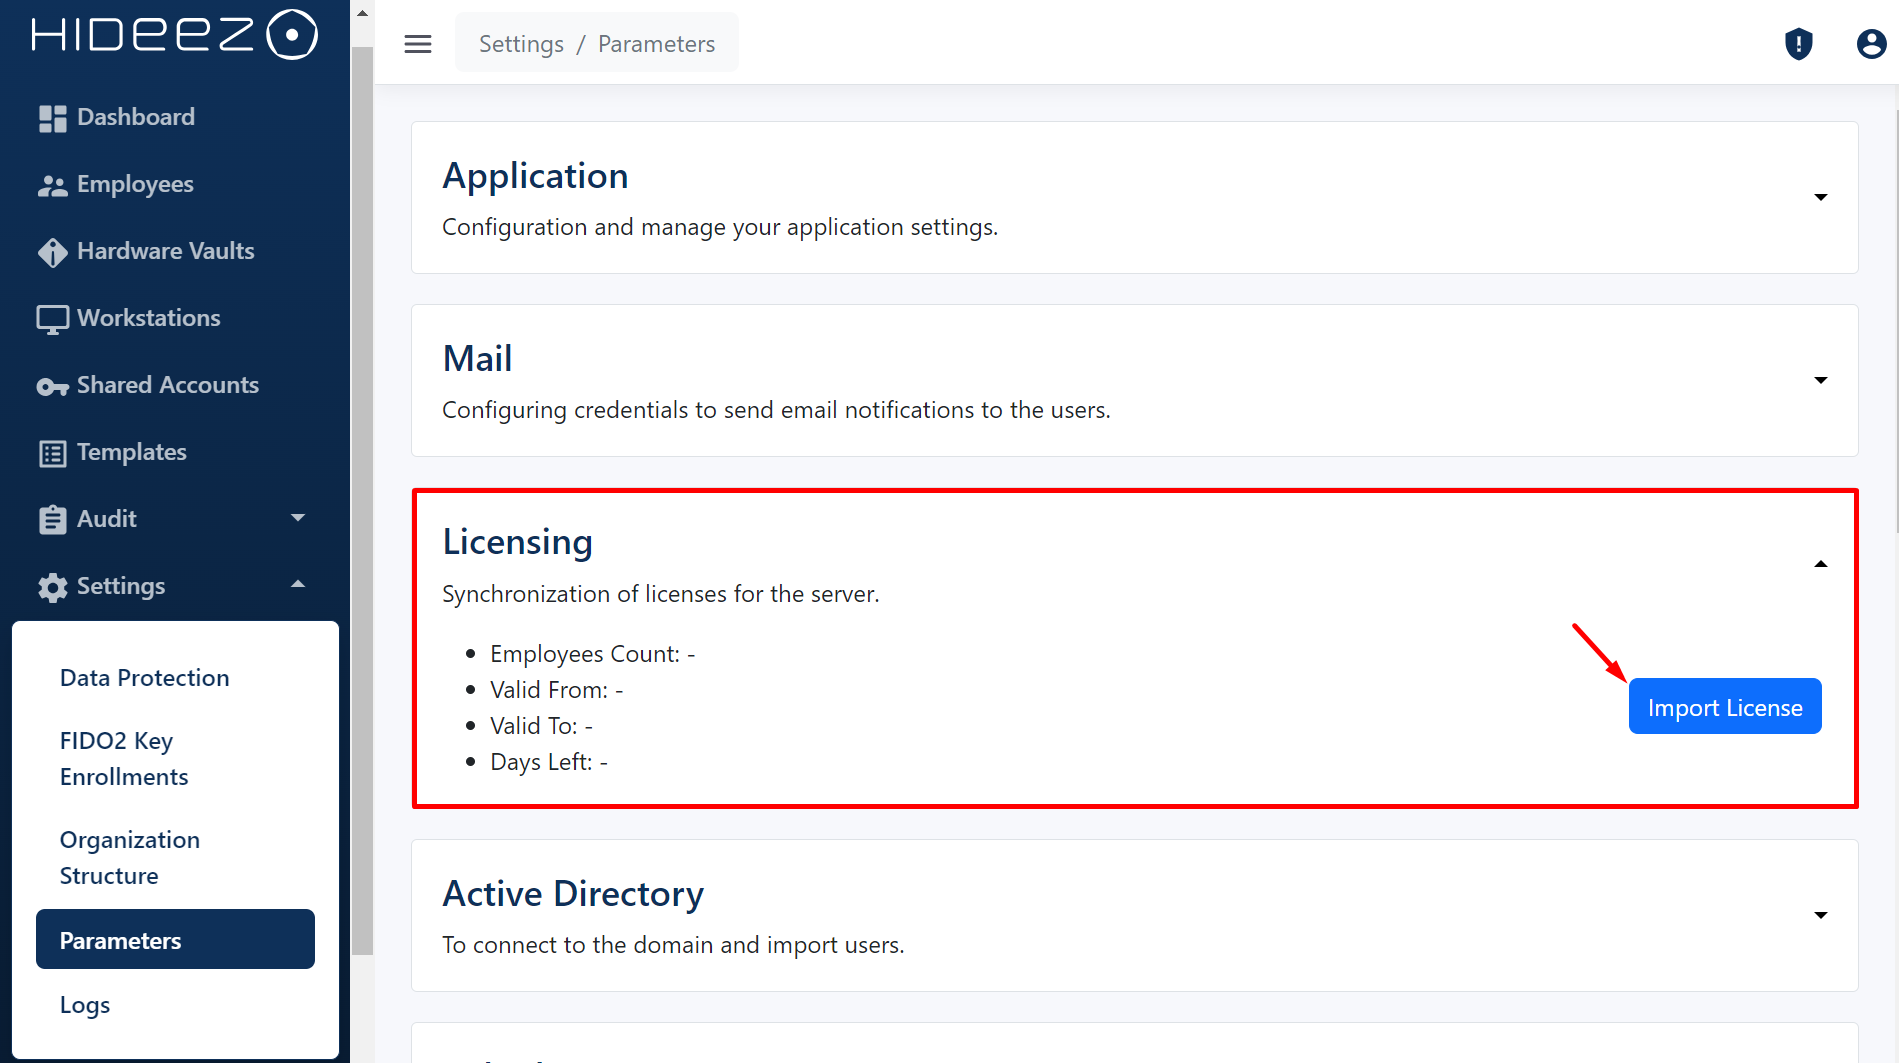Expand the Application settings panel

tap(1820, 197)
